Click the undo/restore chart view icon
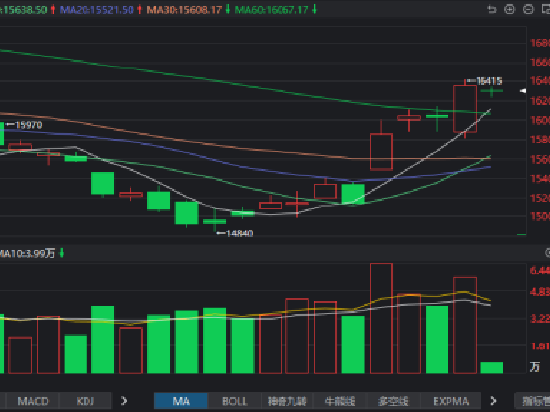This screenshot has width=550, height=412. coord(491,9)
